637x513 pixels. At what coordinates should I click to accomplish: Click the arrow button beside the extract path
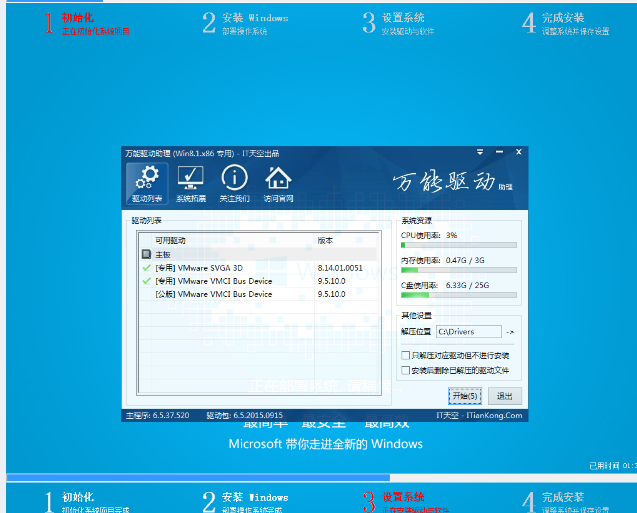509,332
